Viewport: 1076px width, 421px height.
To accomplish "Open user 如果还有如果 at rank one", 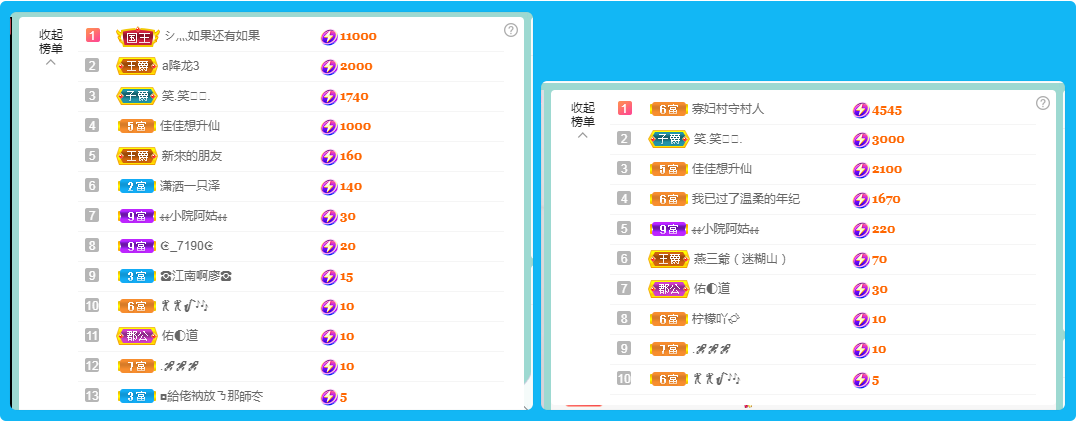I will (212, 36).
